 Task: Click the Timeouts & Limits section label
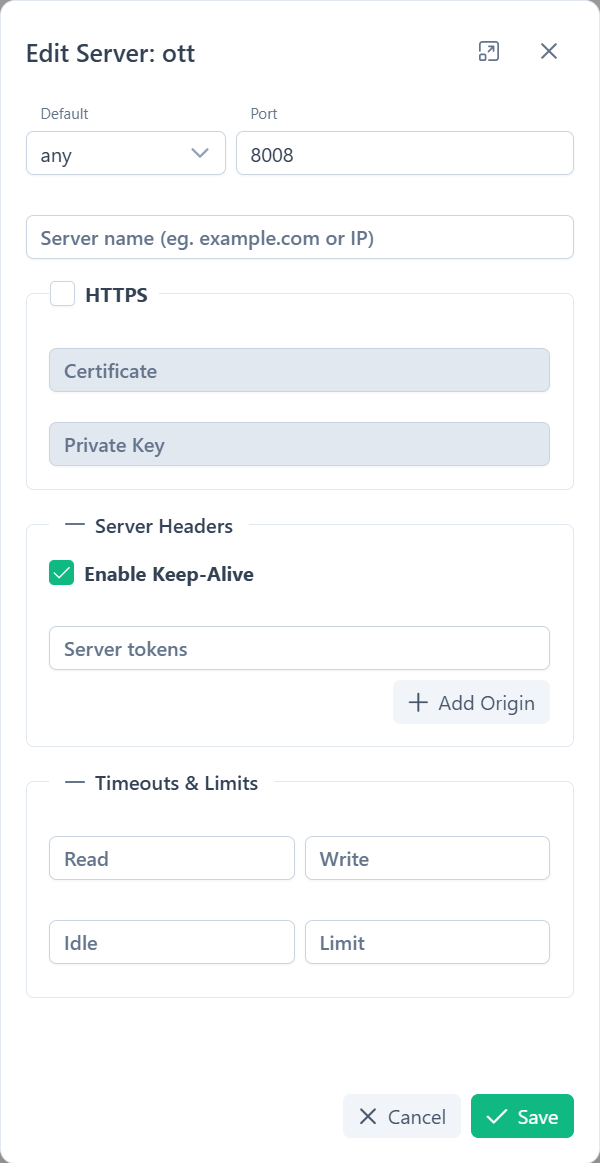pyautogui.click(x=176, y=783)
